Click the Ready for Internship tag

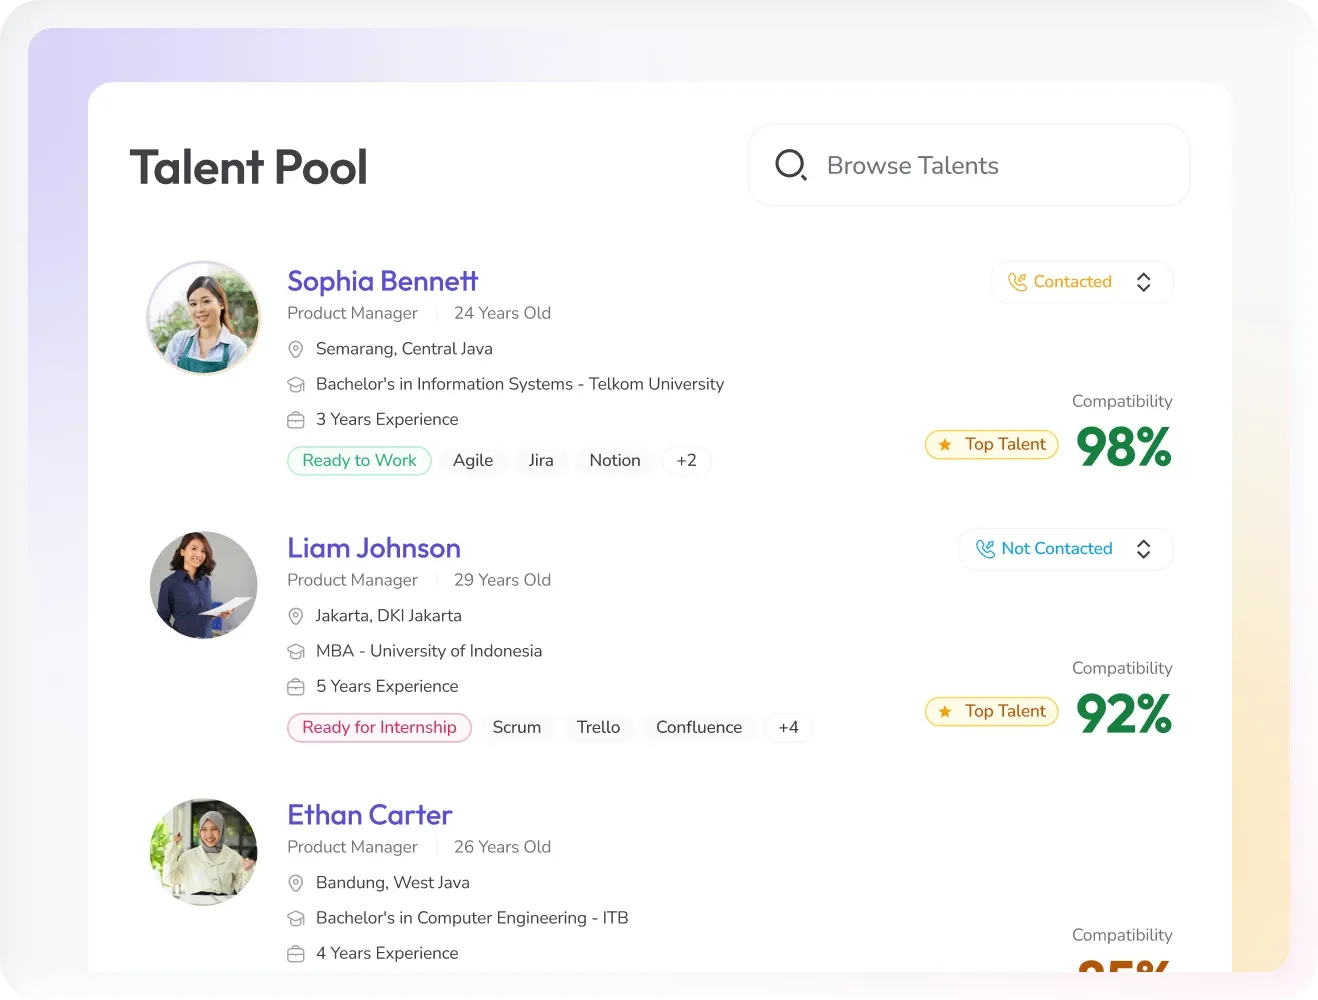[x=379, y=727]
